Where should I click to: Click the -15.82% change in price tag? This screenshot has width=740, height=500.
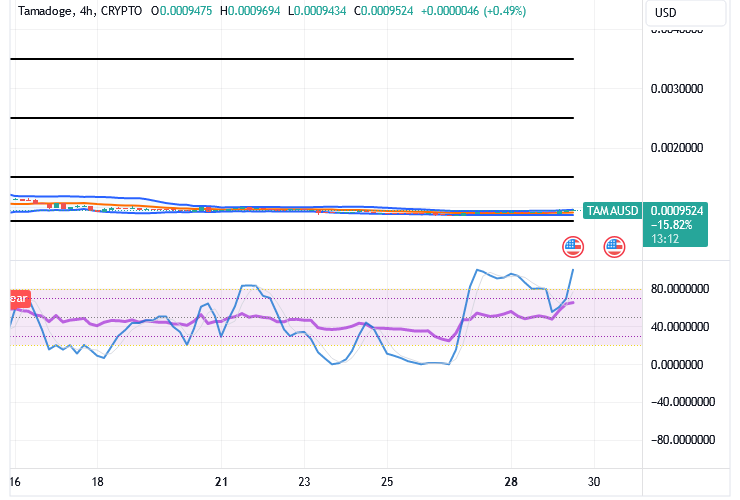[x=671, y=225]
